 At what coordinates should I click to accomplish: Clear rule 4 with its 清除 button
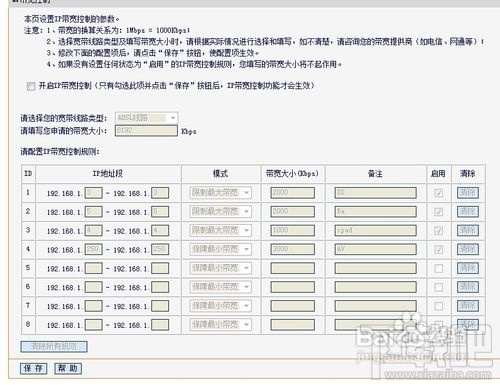468,249
